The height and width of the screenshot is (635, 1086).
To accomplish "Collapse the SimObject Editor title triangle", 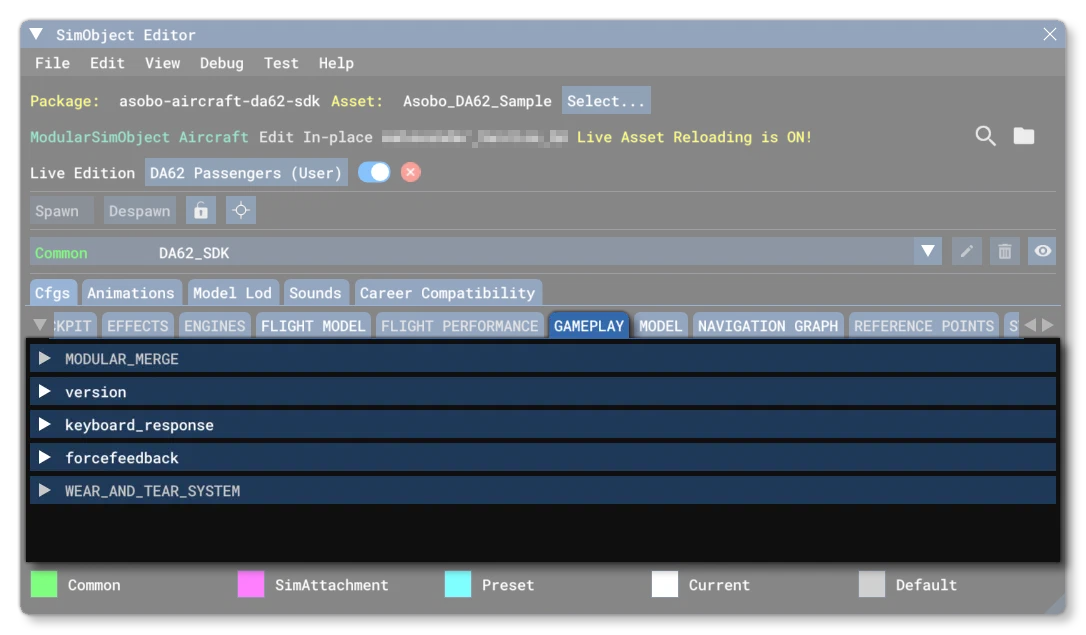I will (x=37, y=34).
